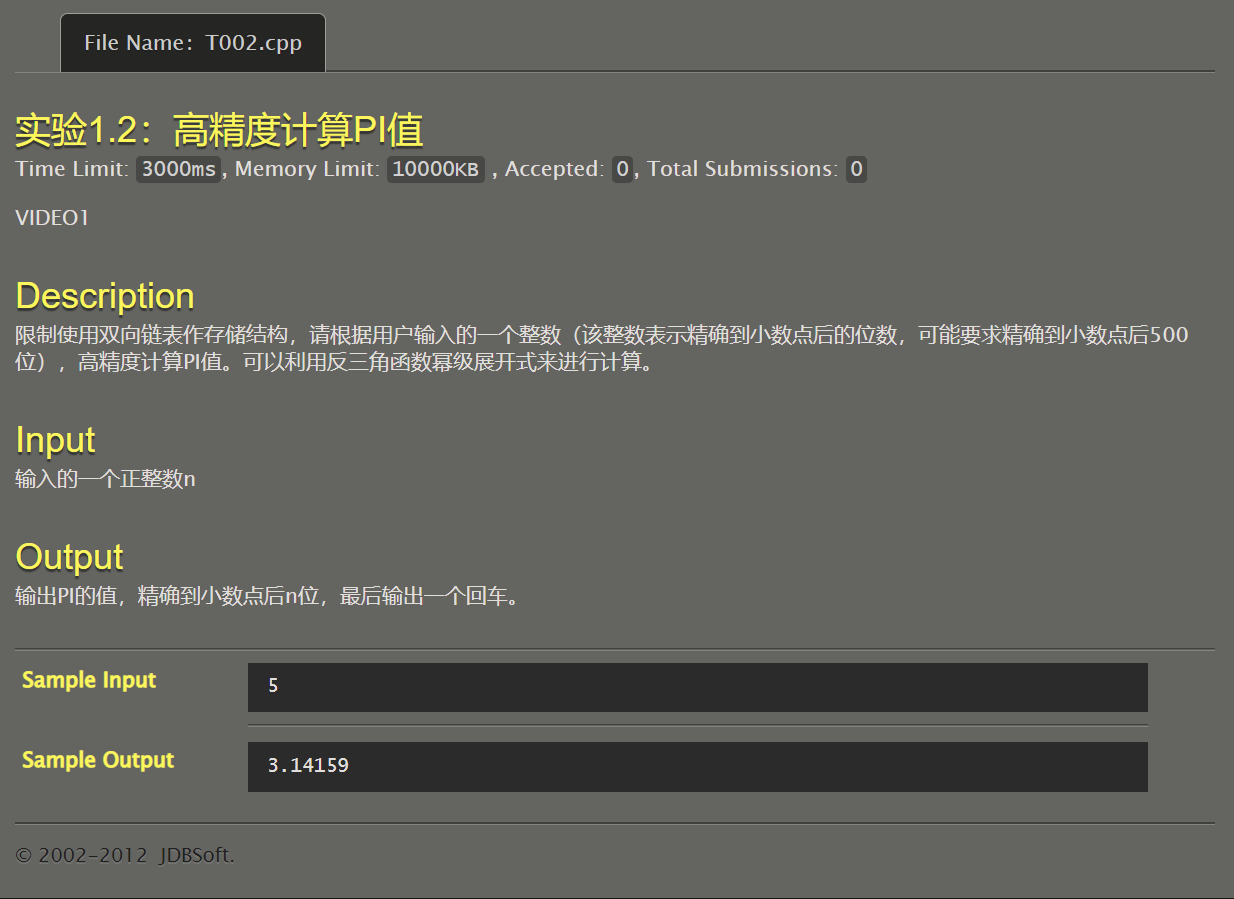Click the Memory Limit label text
Image resolution: width=1234 pixels, height=899 pixels.
(x=307, y=169)
